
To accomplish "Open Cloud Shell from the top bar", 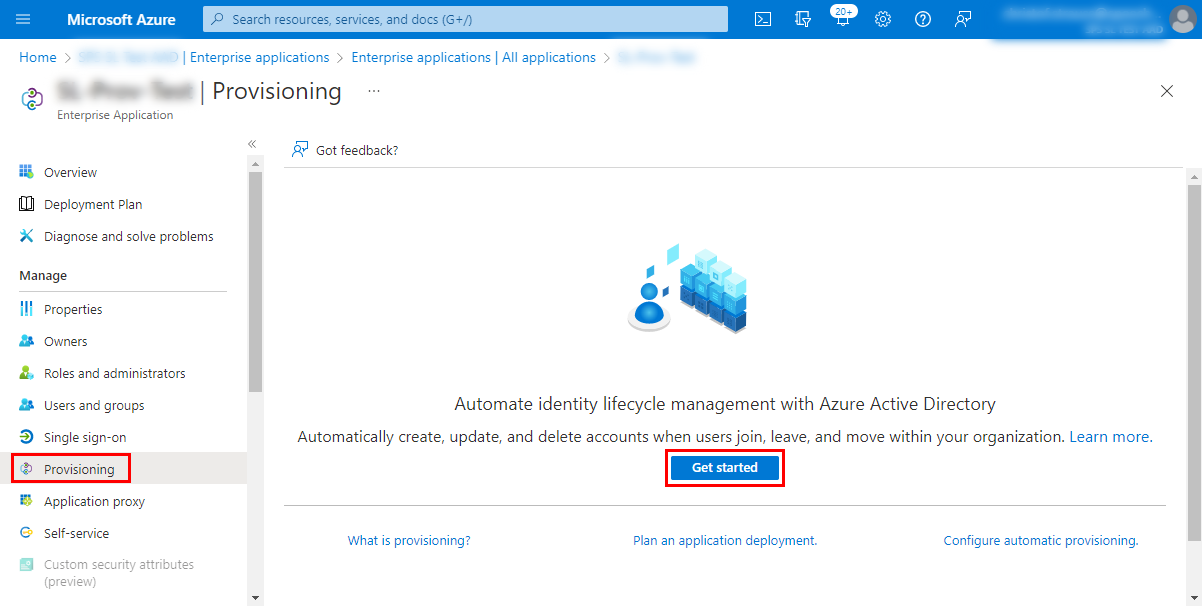I will (763, 19).
